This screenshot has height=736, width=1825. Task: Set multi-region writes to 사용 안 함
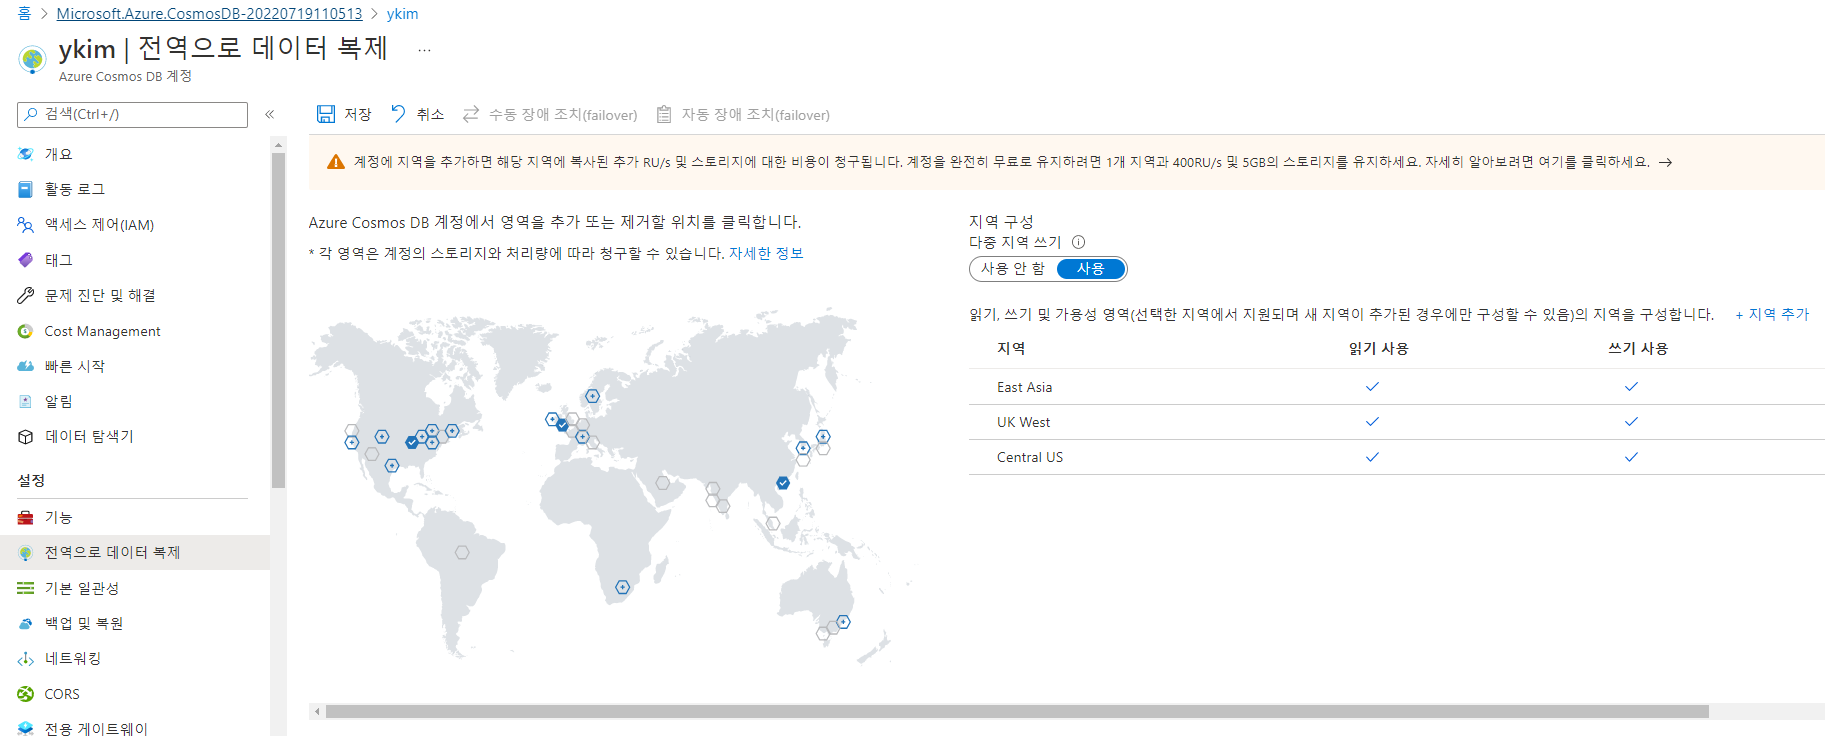1012,269
